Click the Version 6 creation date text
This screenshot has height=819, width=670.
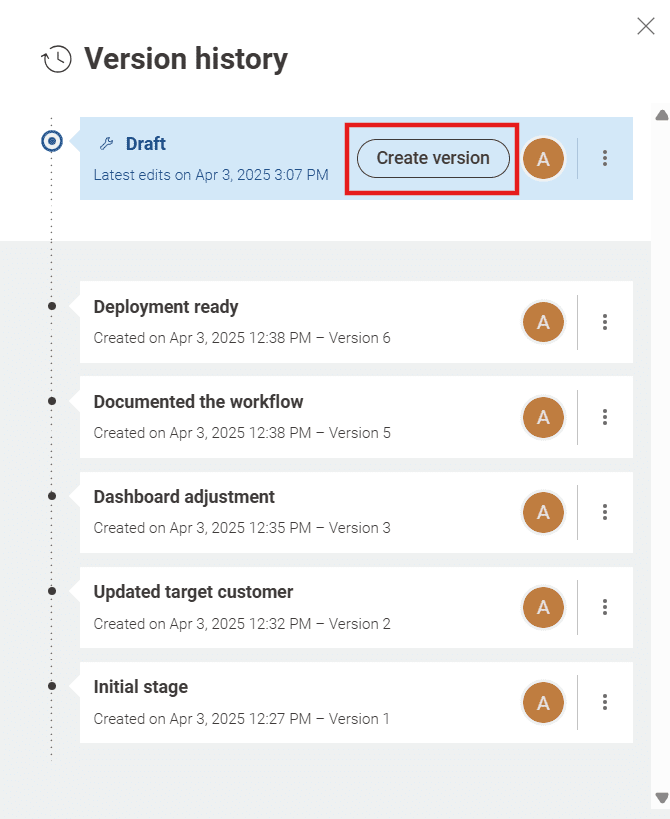[x=242, y=338]
